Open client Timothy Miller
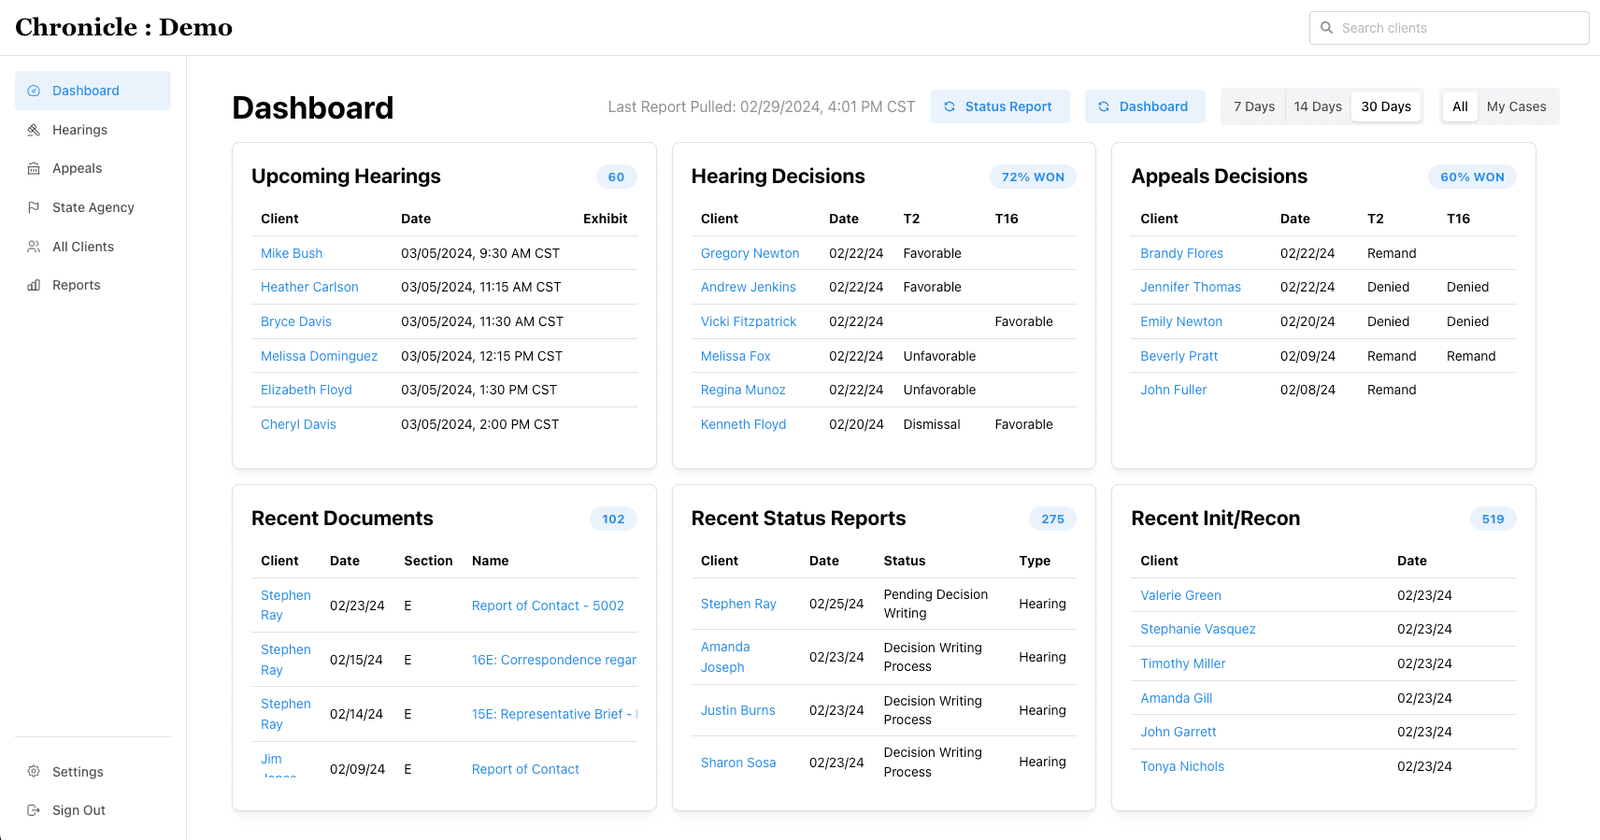1600x840 pixels. [1183, 664]
